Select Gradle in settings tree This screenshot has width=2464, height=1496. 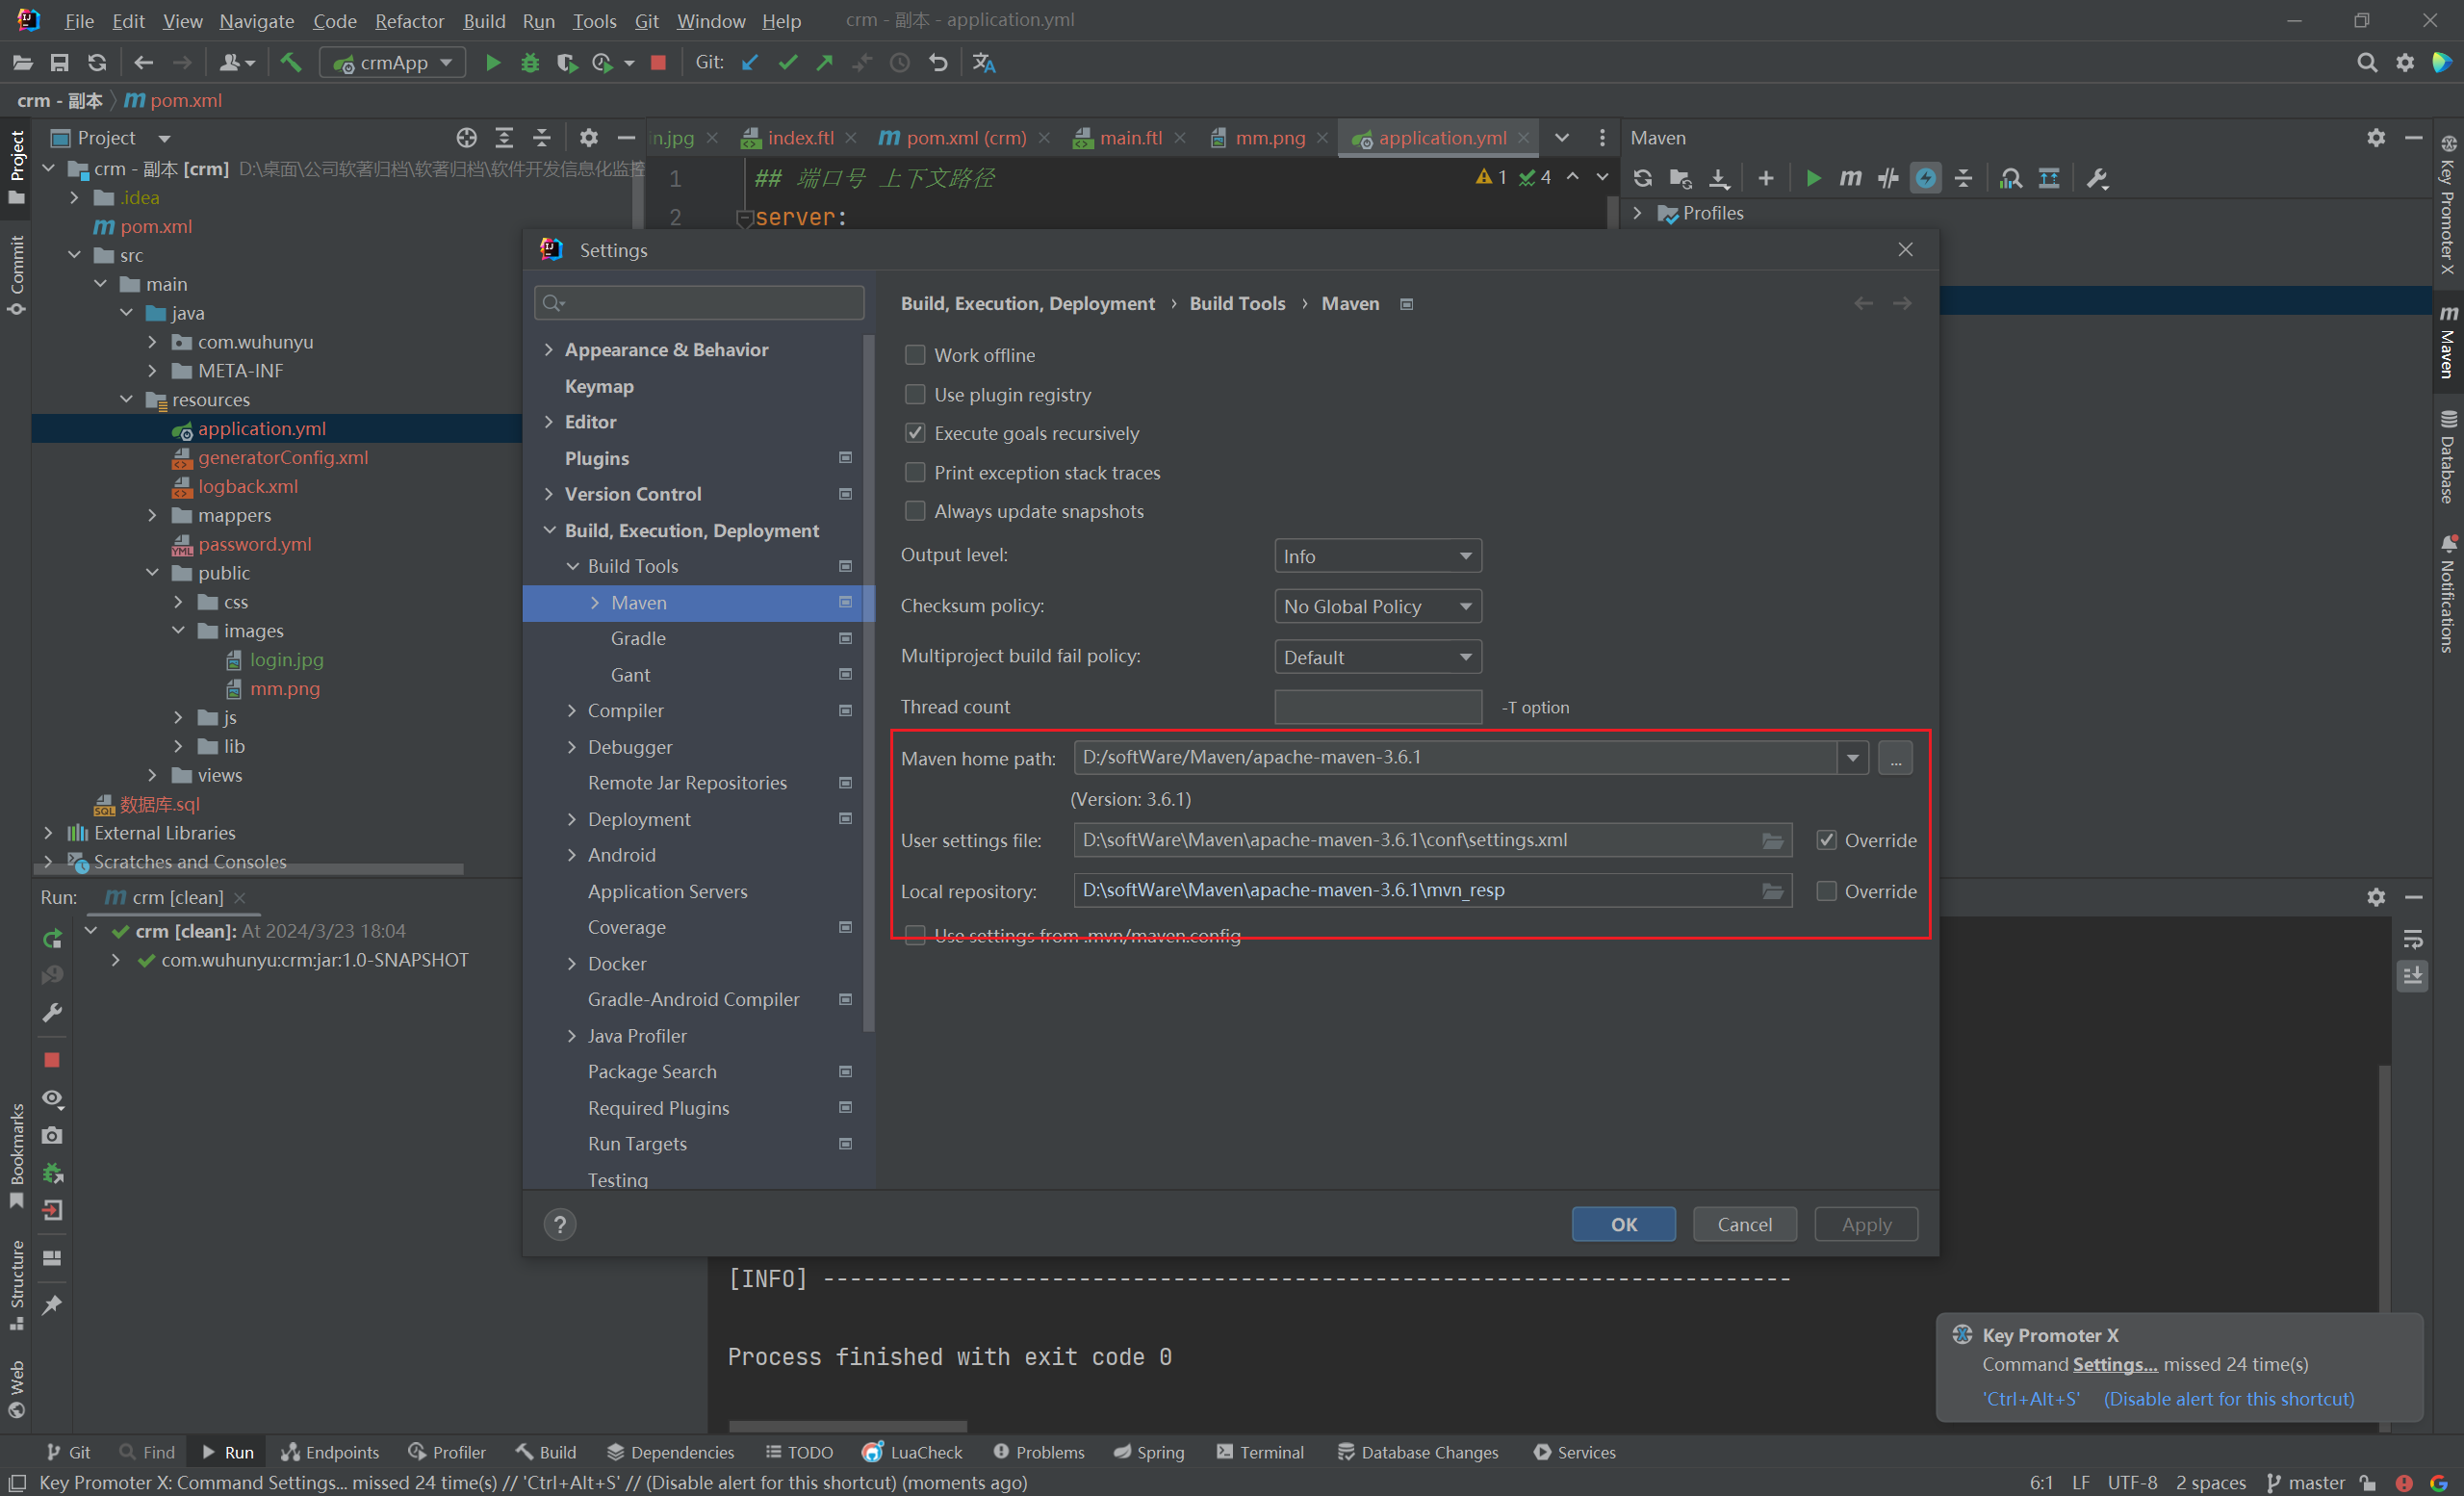pyautogui.click(x=638, y=639)
